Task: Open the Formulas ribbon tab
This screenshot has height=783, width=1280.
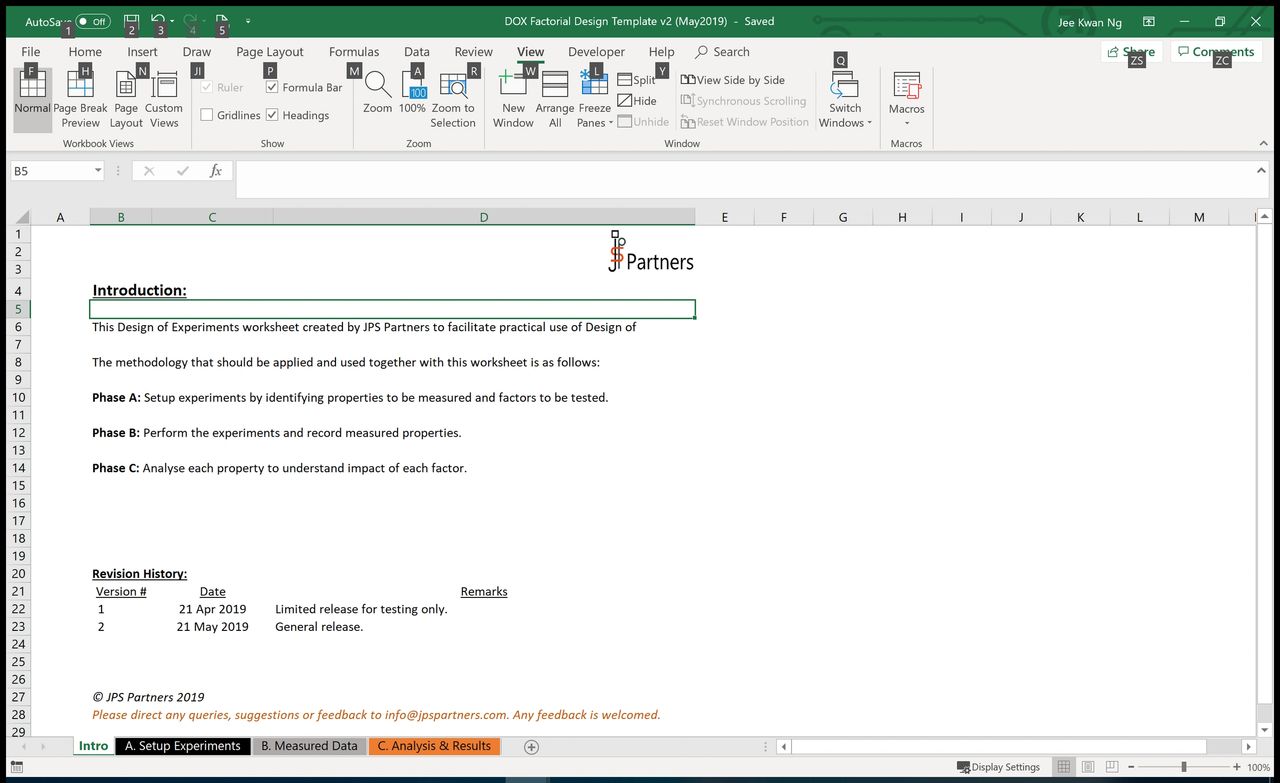Action: pyautogui.click(x=354, y=52)
